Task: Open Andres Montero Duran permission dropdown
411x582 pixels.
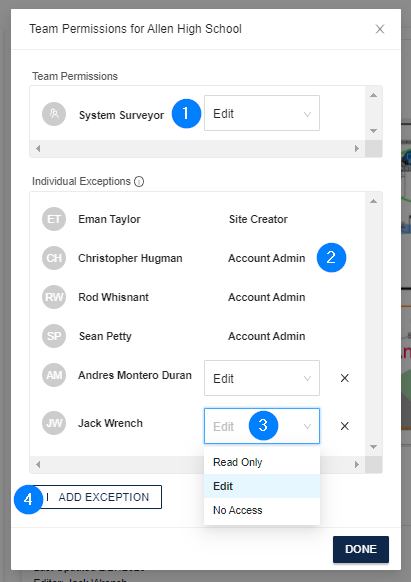Action: (x=262, y=378)
